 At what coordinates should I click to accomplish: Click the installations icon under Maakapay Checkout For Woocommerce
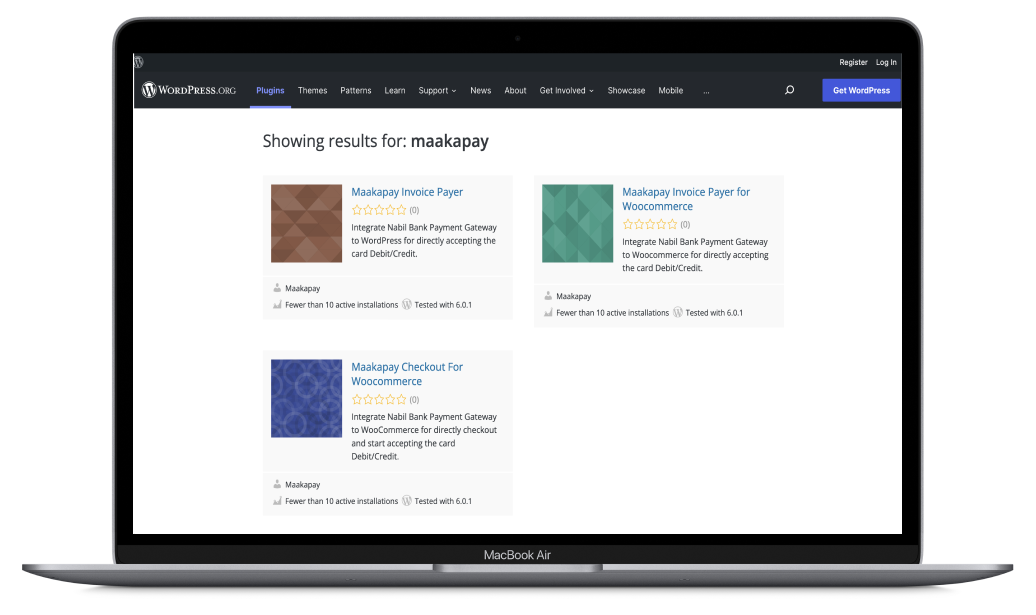(x=277, y=501)
